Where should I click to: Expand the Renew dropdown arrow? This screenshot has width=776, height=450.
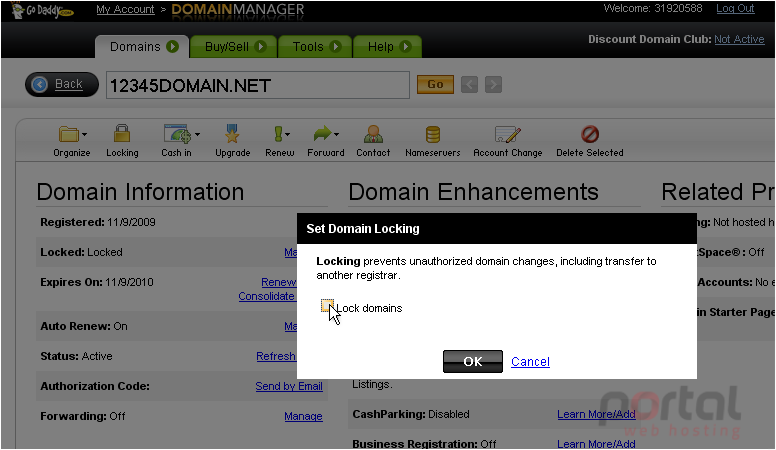pyautogui.click(x=288, y=135)
